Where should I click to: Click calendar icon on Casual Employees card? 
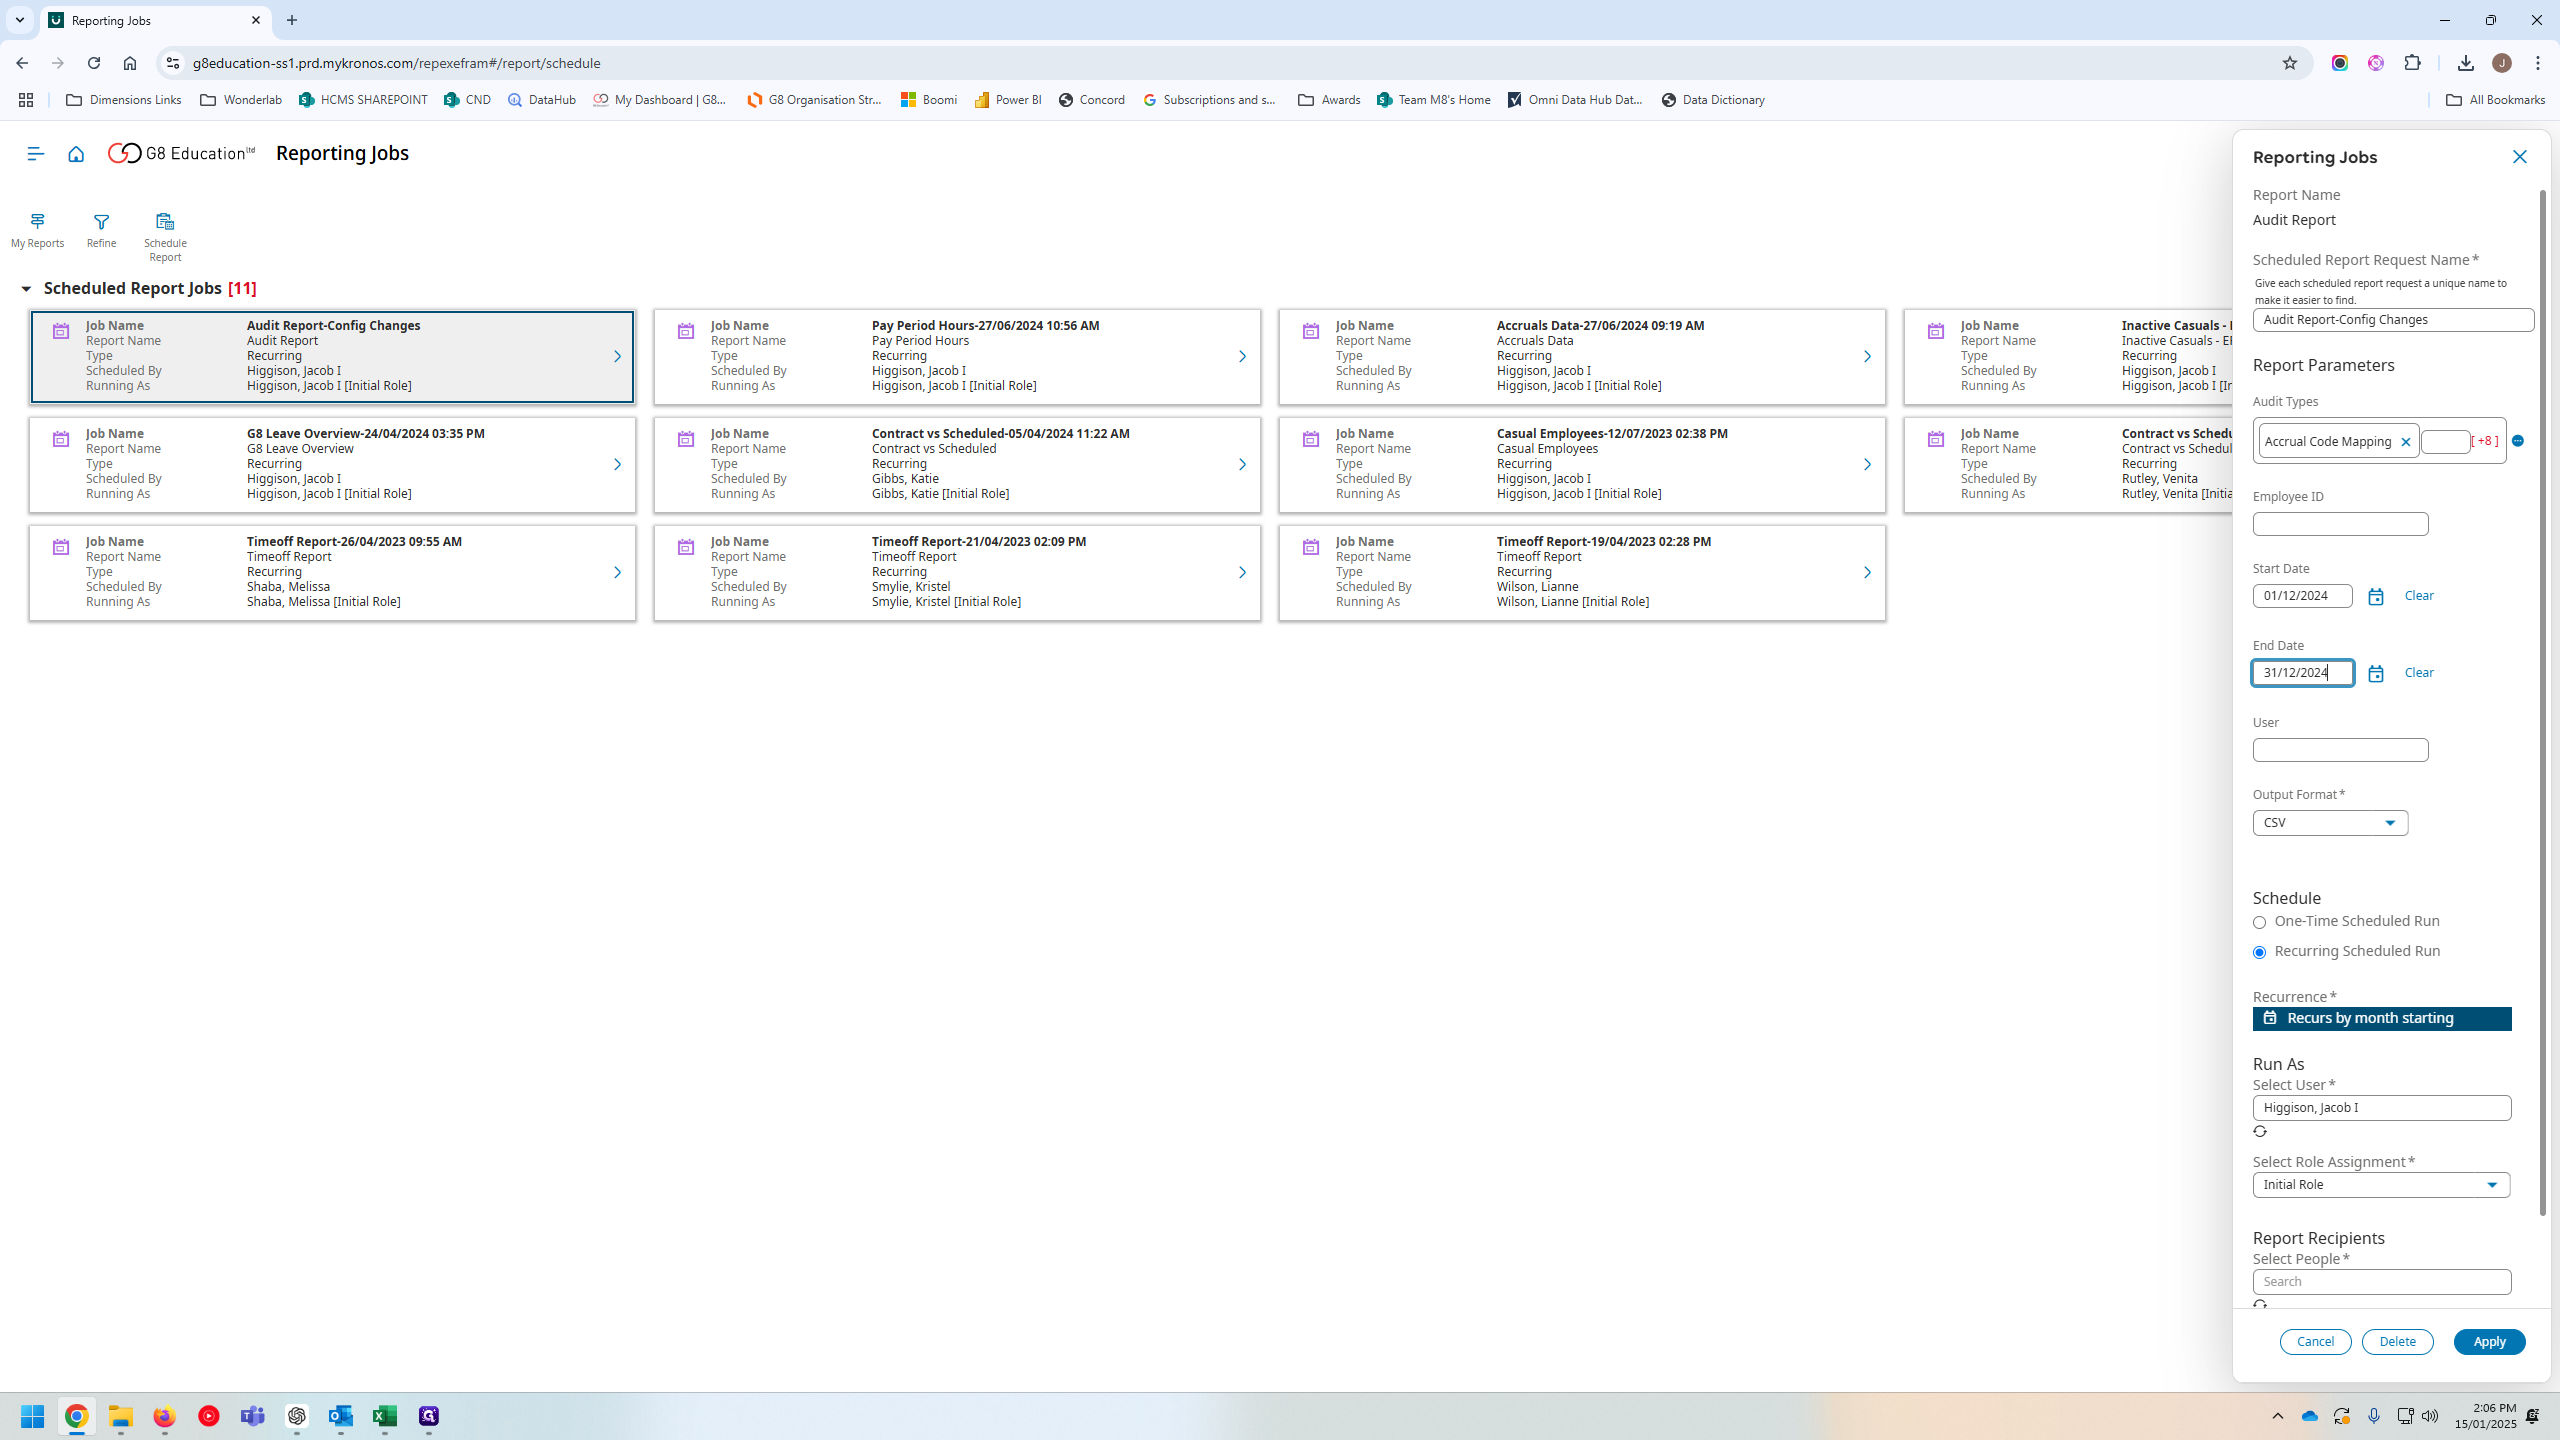pyautogui.click(x=1311, y=439)
